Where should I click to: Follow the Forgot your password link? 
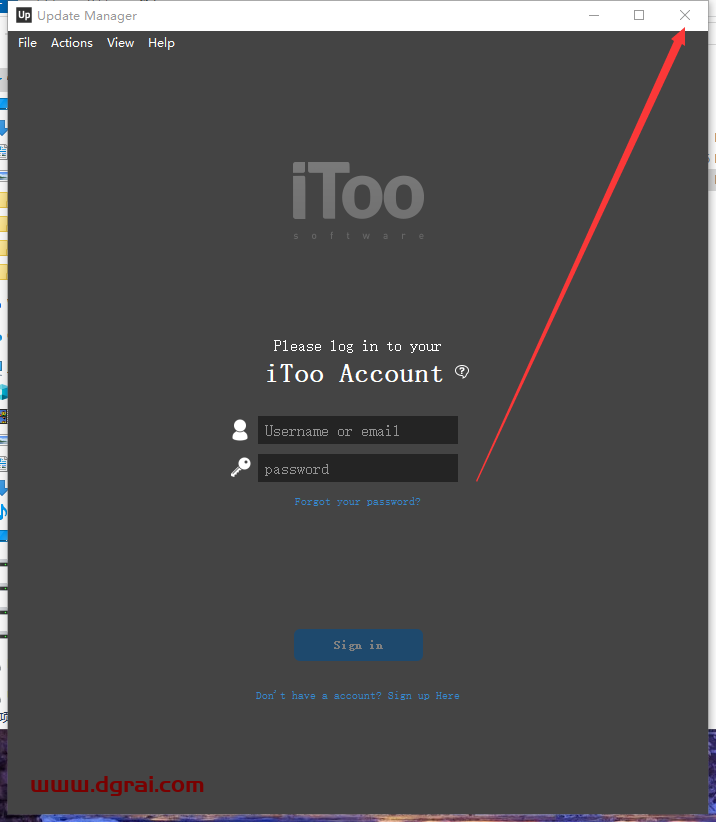(x=357, y=502)
